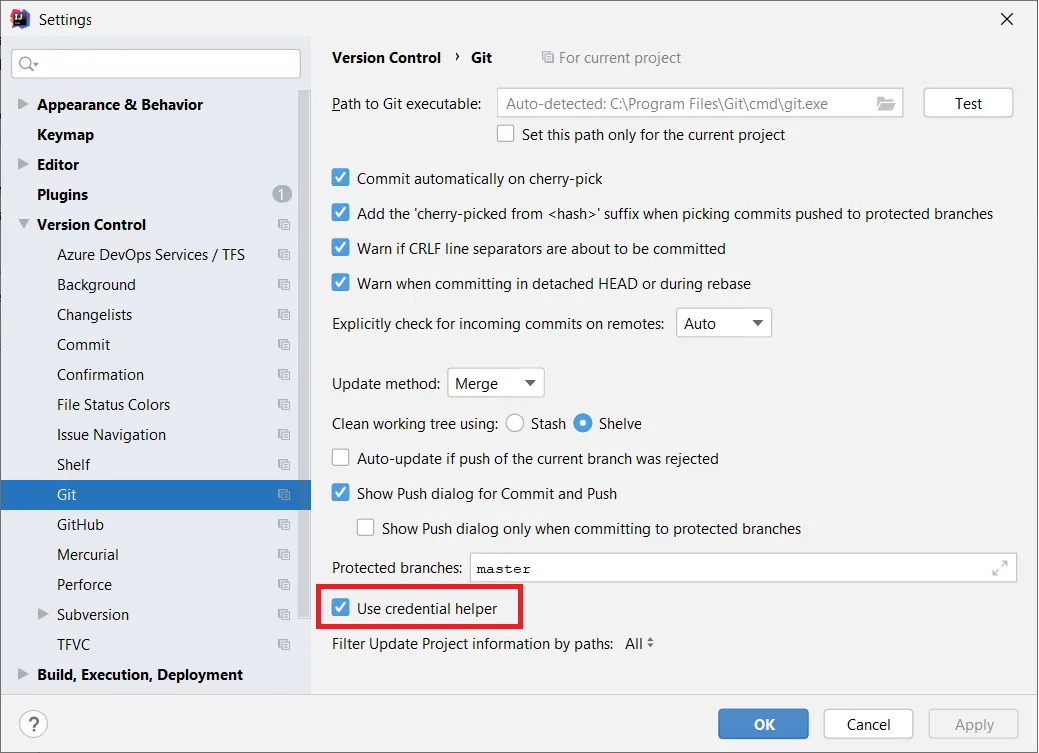Click the search magnifier icon

coord(27,64)
